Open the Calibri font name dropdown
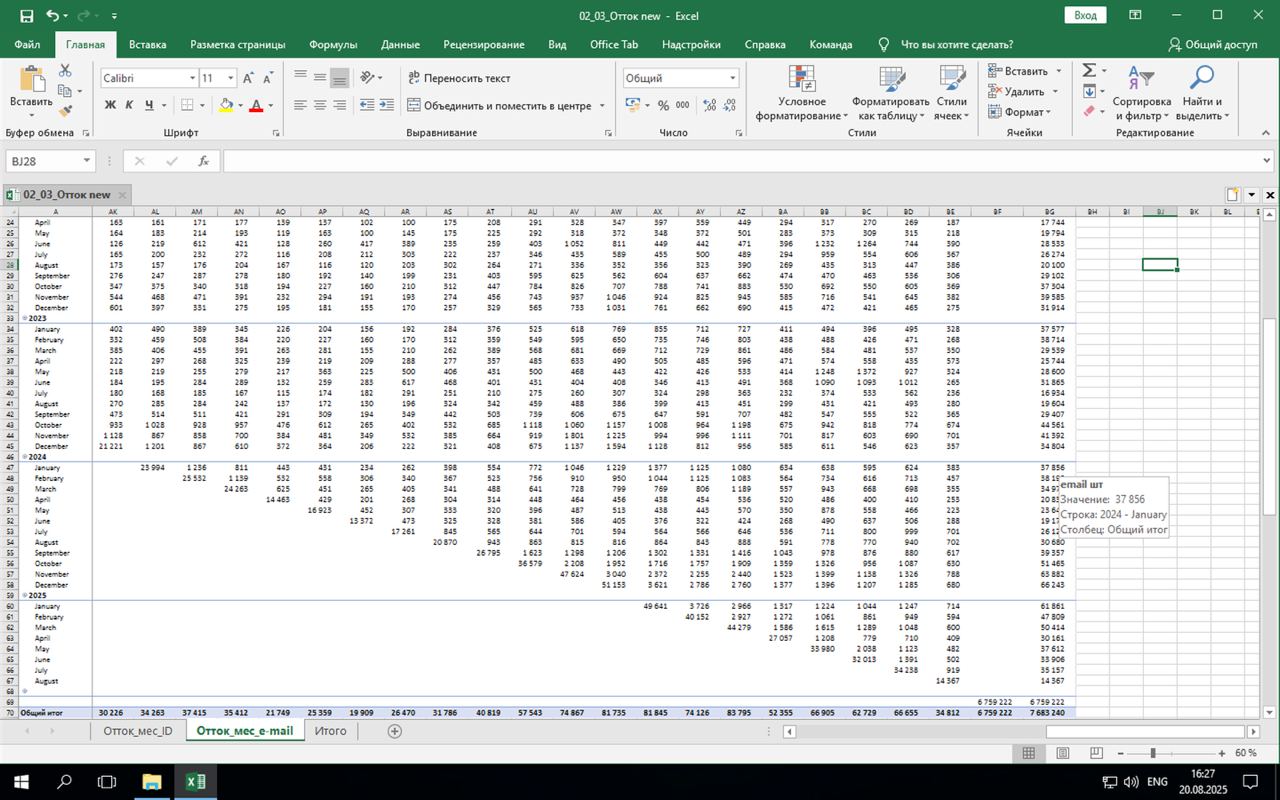 point(192,78)
